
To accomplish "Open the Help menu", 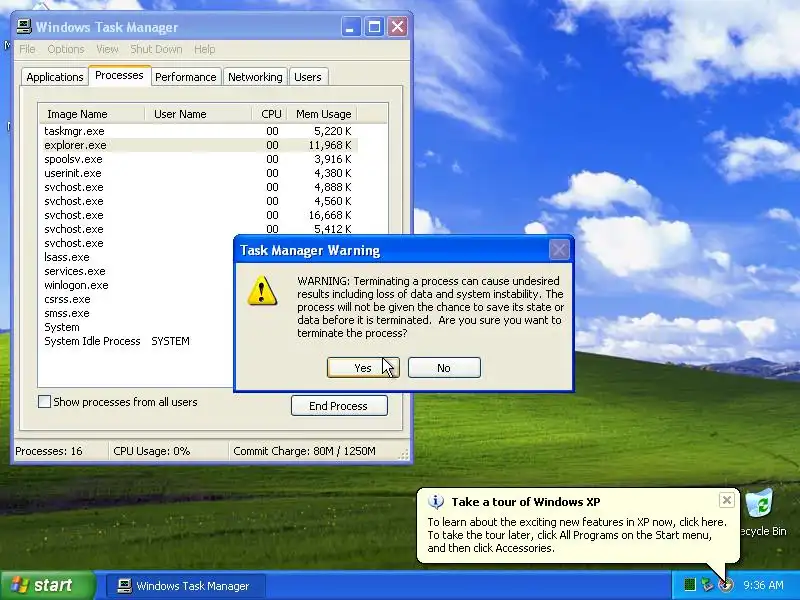I will [x=205, y=49].
